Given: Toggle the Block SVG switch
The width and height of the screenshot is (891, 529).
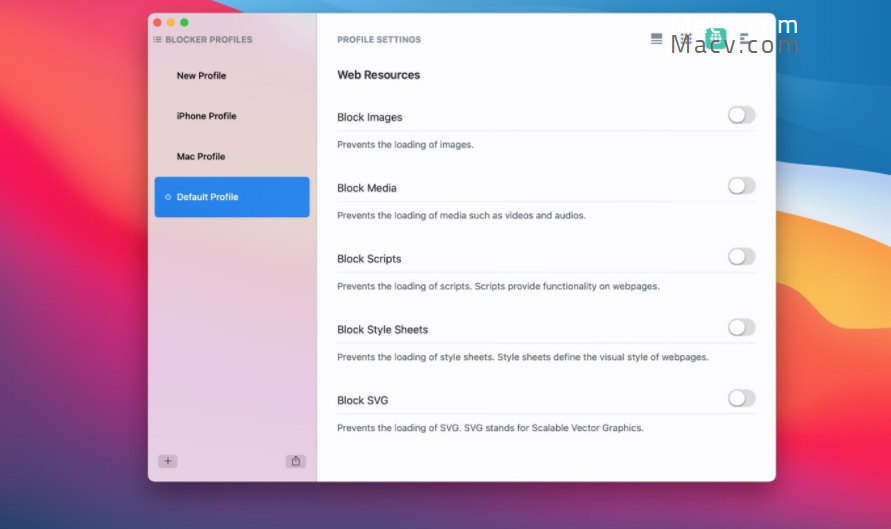Looking at the screenshot, I should point(742,398).
